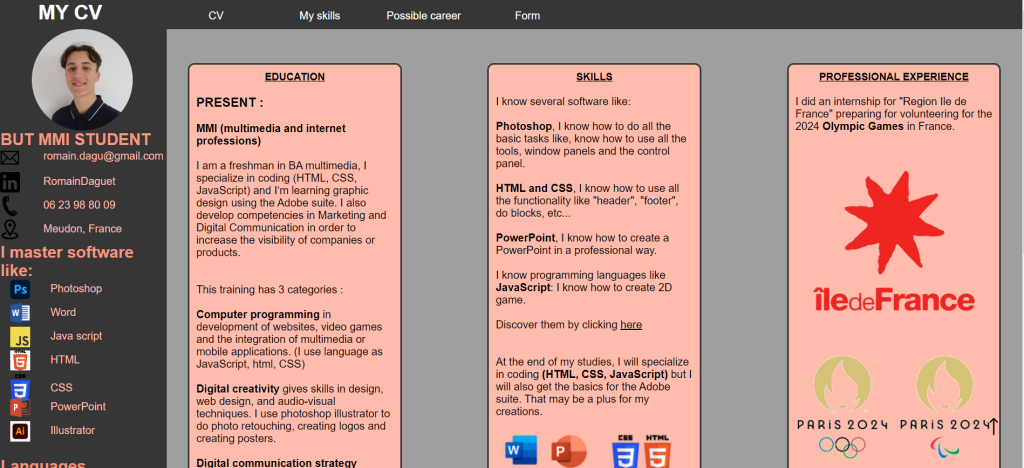The image size is (1024, 468).
Task: Click the HTML5 icon in sidebar
Action: (20, 360)
